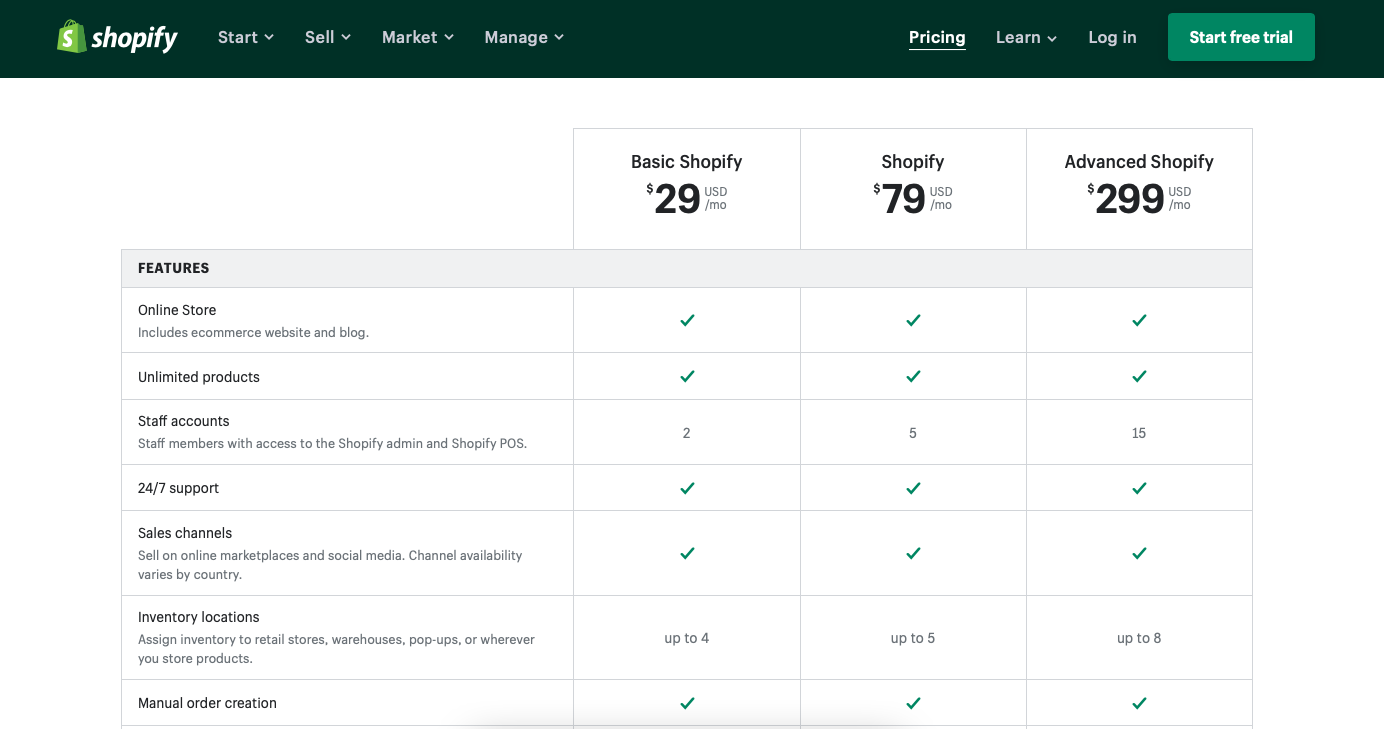This screenshot has width=1384, height=729.
Task: Click 'up to 8' inventory locations cell
Action: [x=1139, y=638]
